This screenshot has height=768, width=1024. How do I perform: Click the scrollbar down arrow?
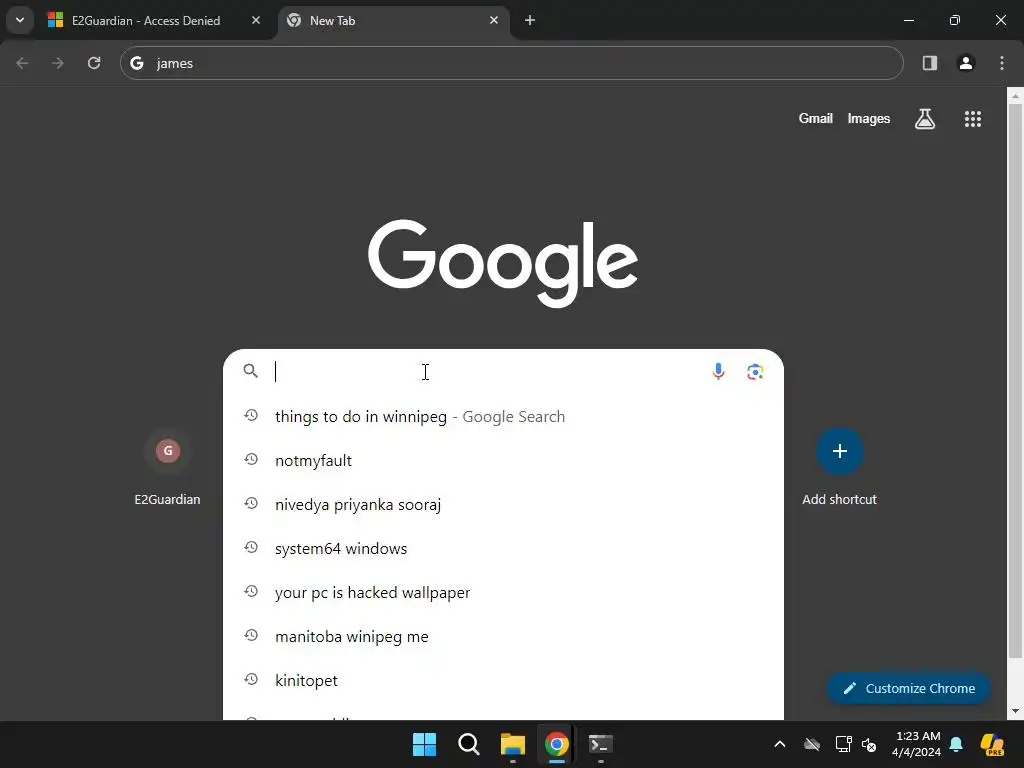coord(1015,711)
